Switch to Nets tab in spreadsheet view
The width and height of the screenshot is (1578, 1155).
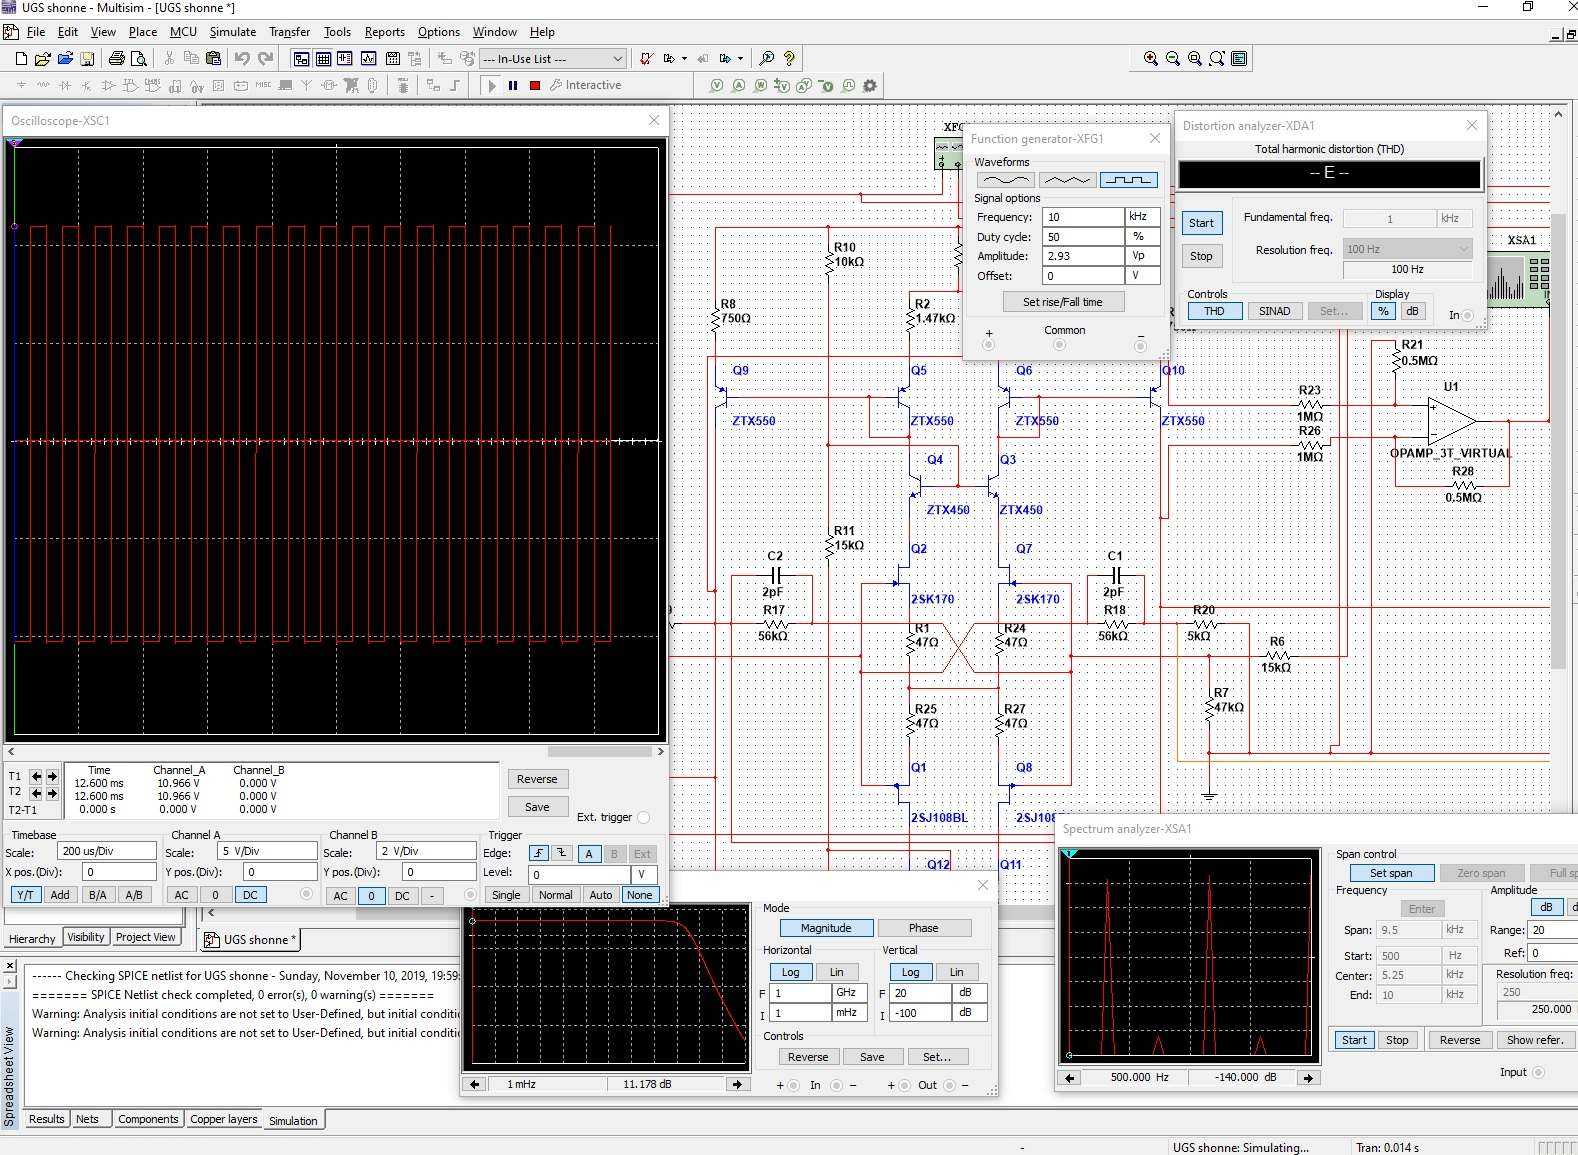pyautogui.click(x=87, y=1119)
